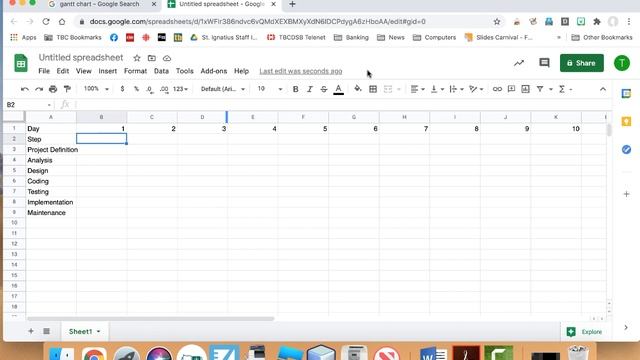Open the comment history
Image resolution: width=640 pixels, height=360 pixels.
click(544, 63)
